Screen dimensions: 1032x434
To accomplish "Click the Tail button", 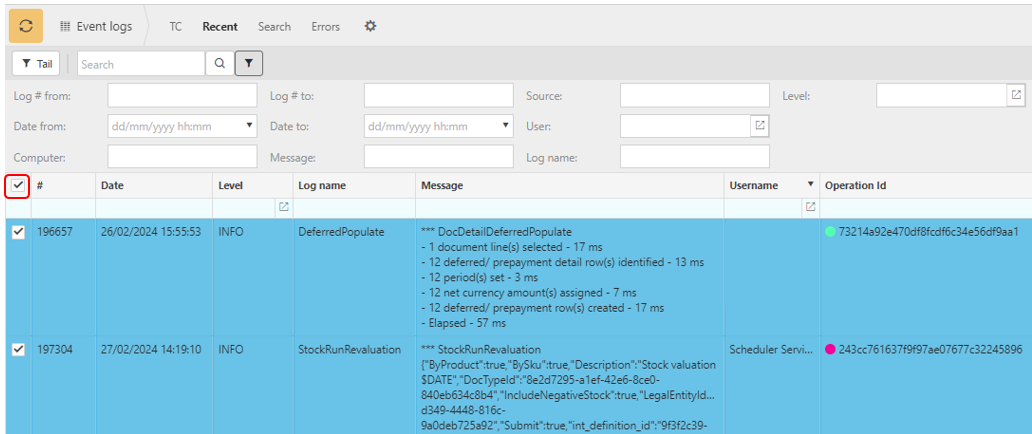I will [x=36, y=64].
